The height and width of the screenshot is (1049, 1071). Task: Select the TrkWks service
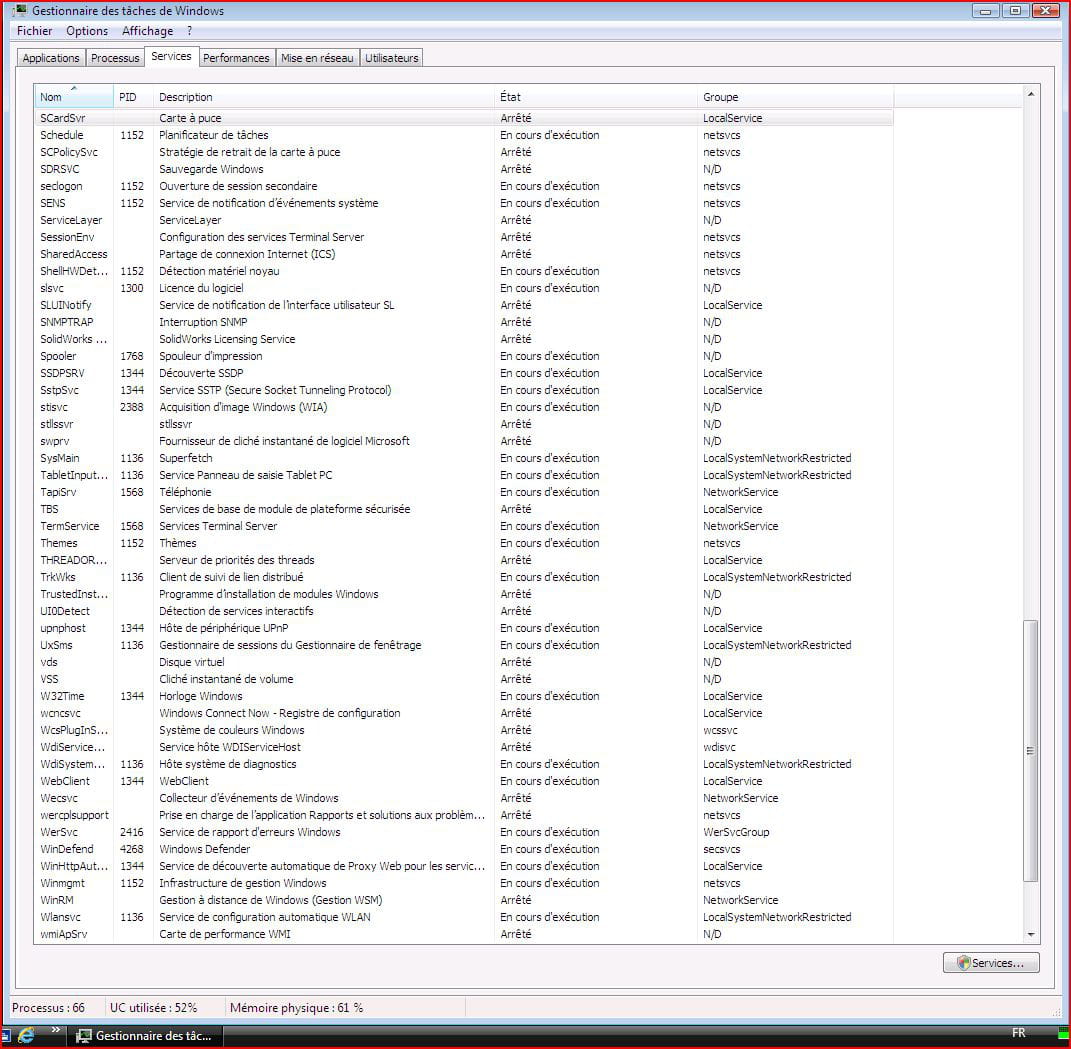pyautogui.click(x=464, y=577)
